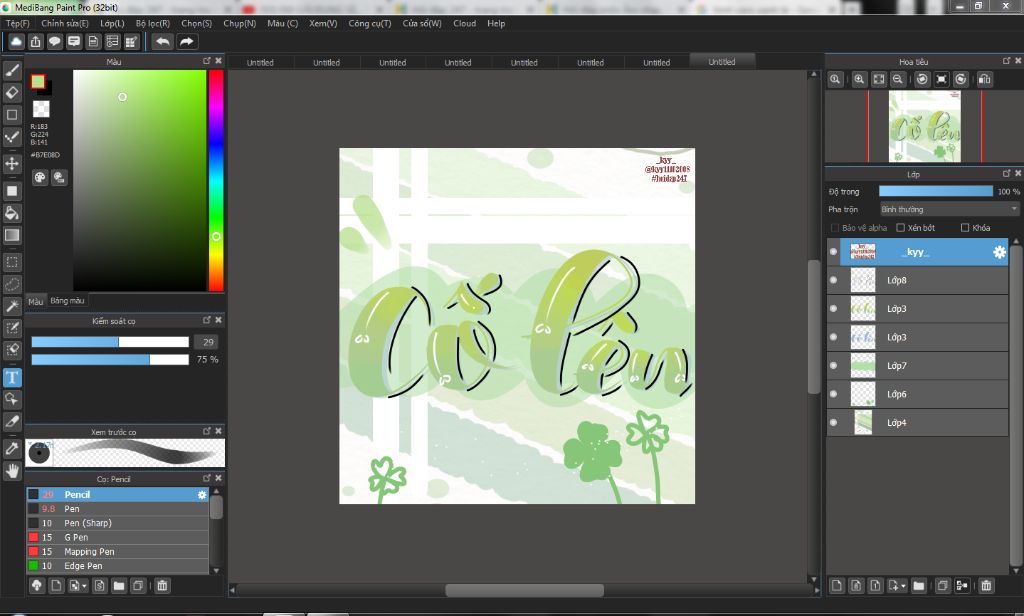
Task: Open the add-brush dropdown below brush list
Action: click(78, 585)
